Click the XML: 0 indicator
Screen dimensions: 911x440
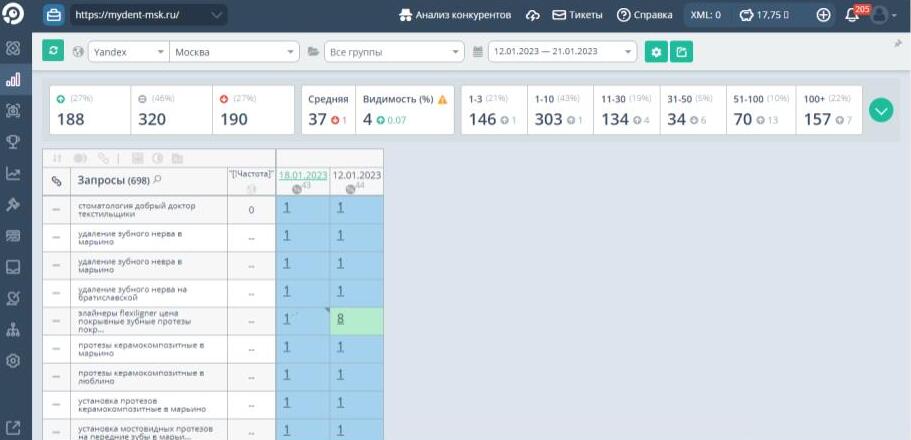705,15
